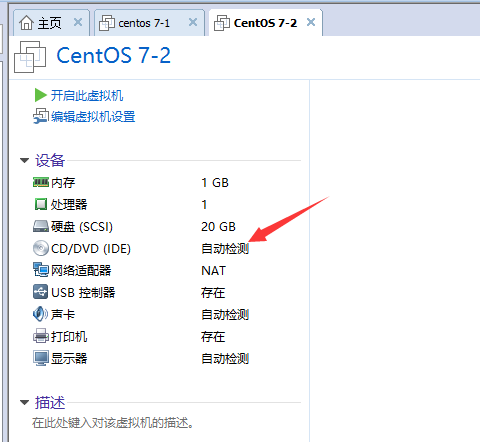The width and height of the screenshot is (480, 442).
Task: Switch to the 主页 tab
Action: point(51,23)
